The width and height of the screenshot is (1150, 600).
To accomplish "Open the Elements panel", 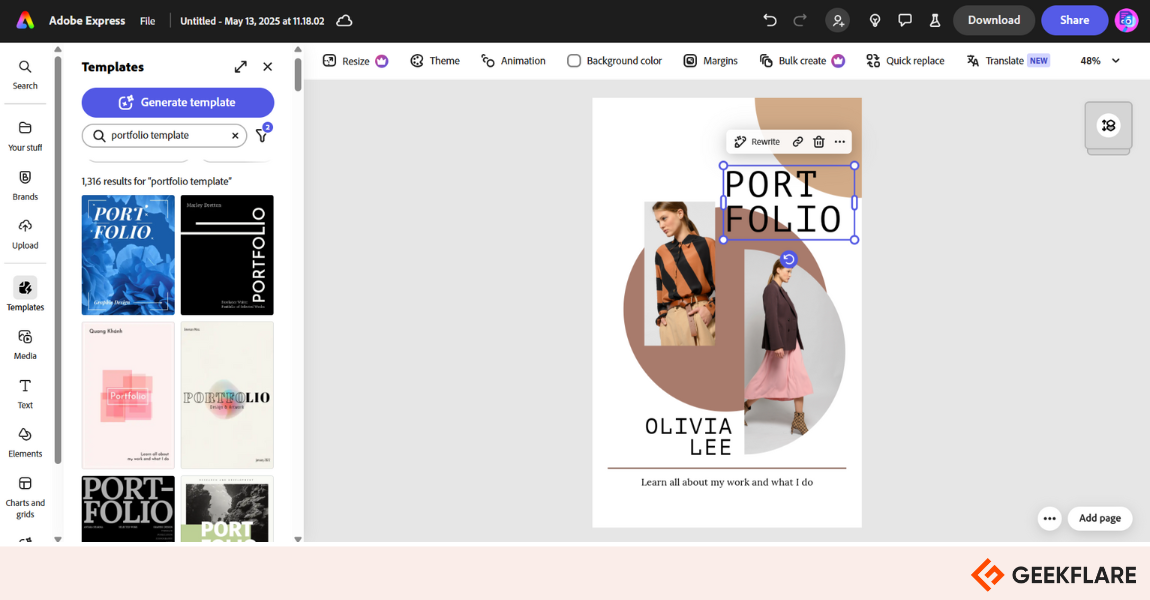I will click(25, 441).
